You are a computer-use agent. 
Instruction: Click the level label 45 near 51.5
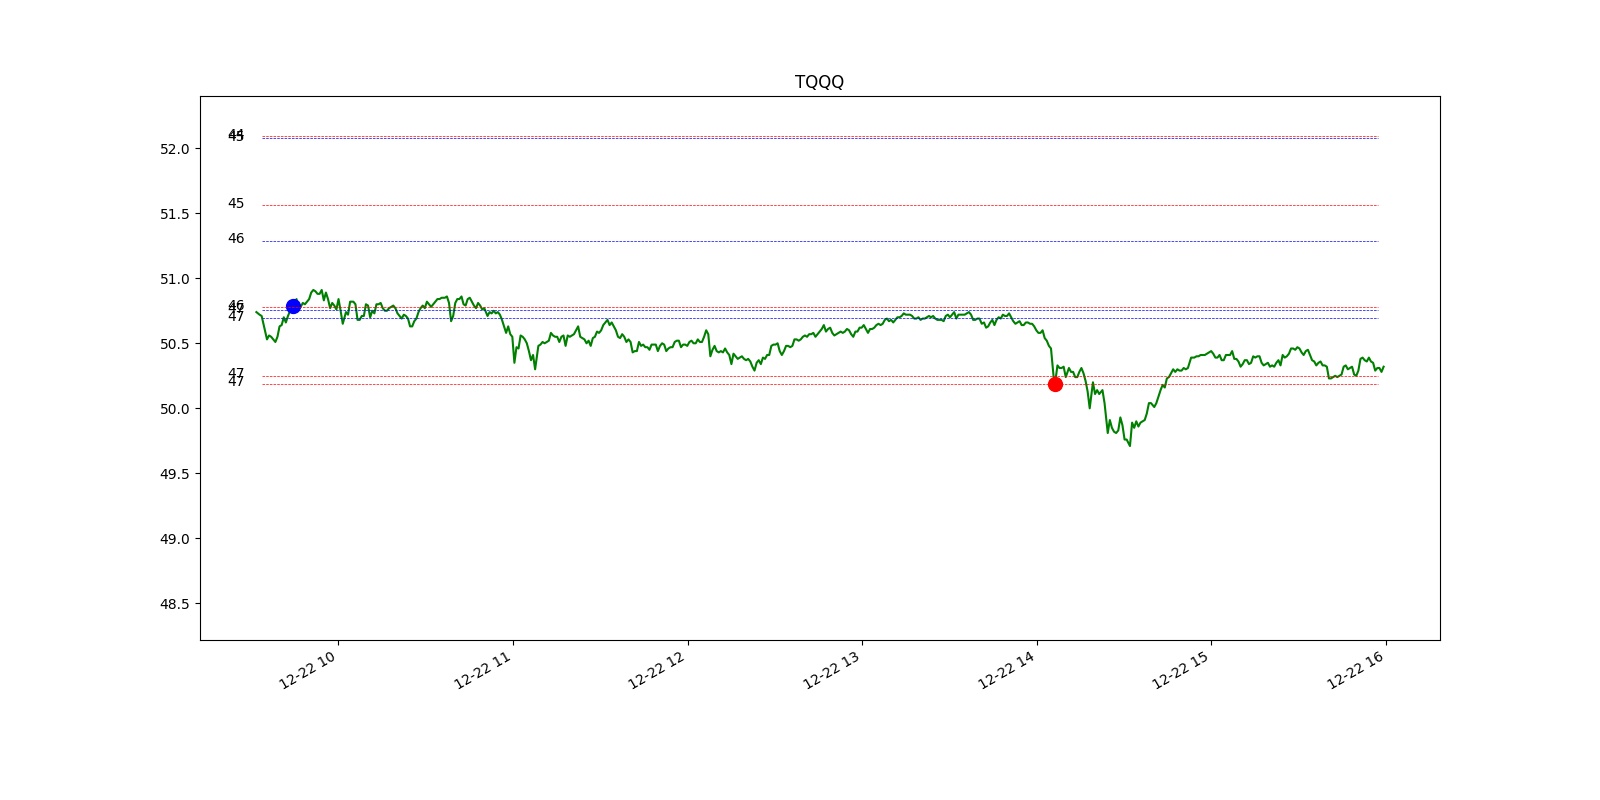(x=236, y=203)
